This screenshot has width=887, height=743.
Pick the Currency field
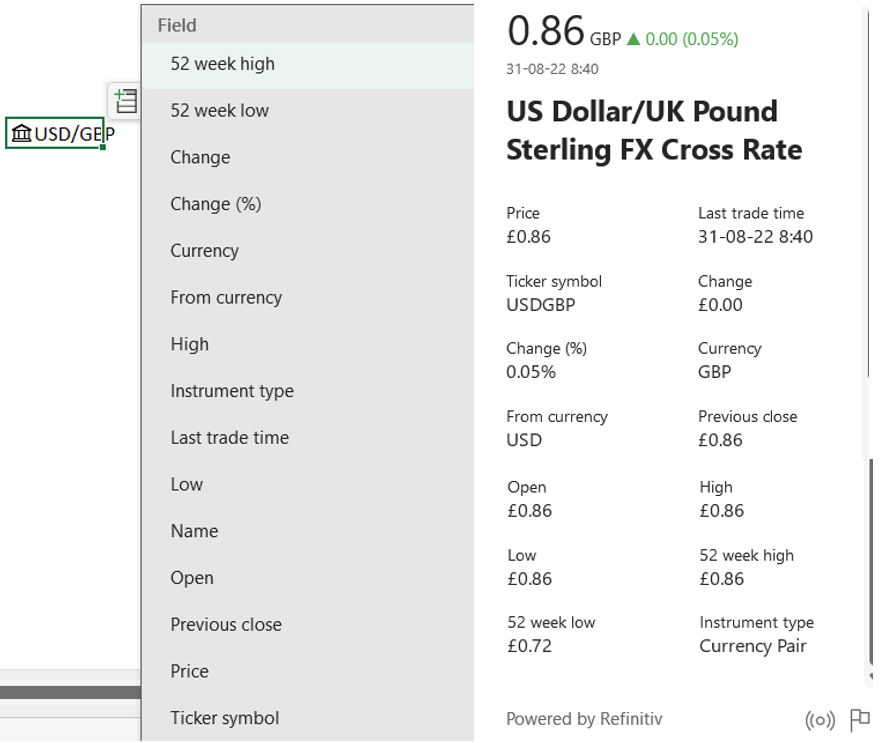pyautogui.click(x=204, y=251)
